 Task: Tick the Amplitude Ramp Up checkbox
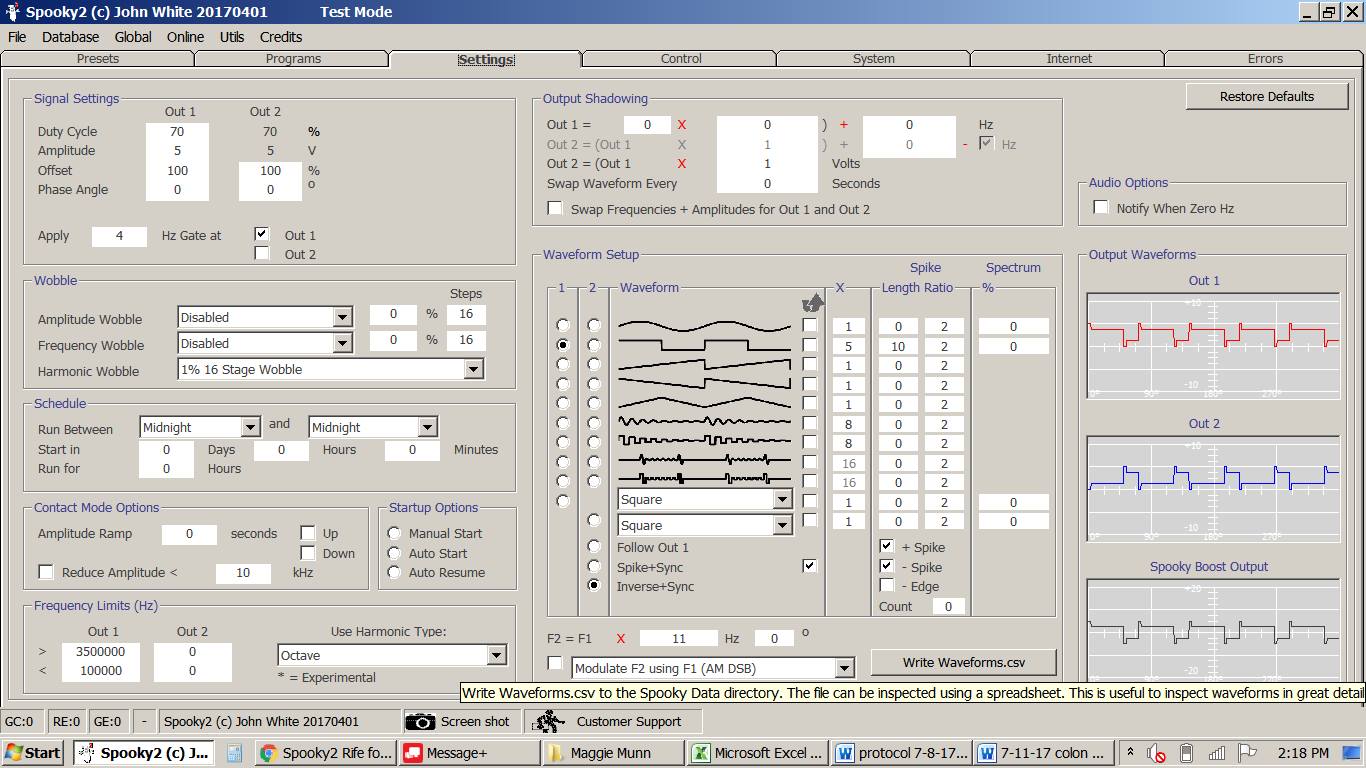coord(308,533)
